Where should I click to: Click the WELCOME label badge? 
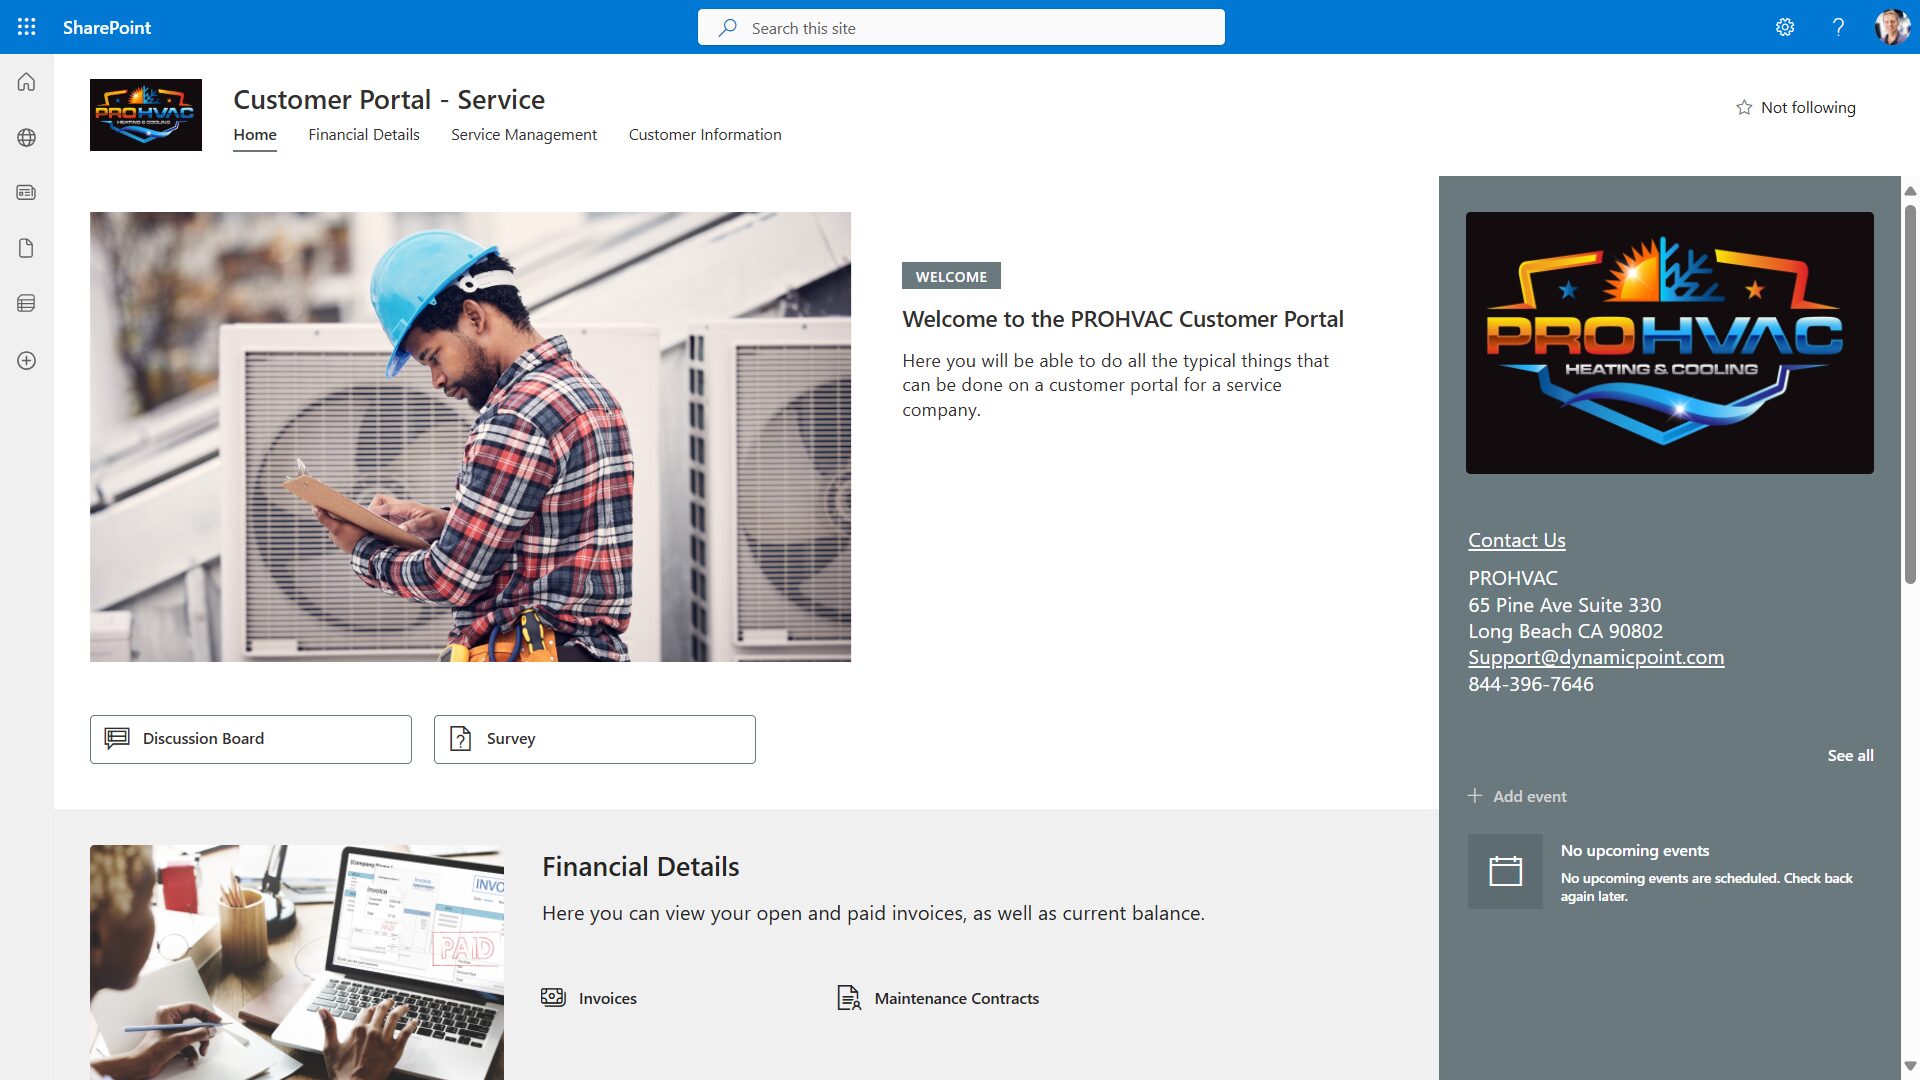click(x=951, y=276)
